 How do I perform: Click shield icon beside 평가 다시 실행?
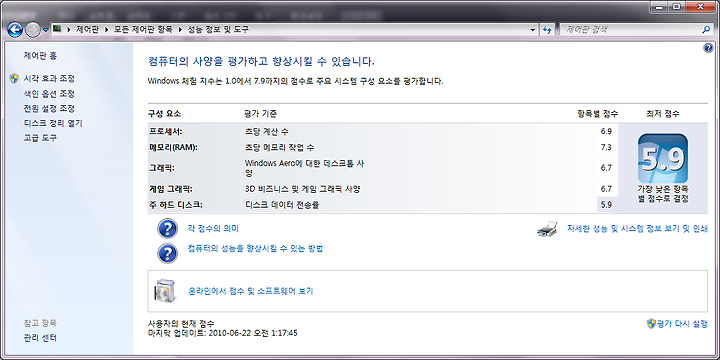point(650,323)
